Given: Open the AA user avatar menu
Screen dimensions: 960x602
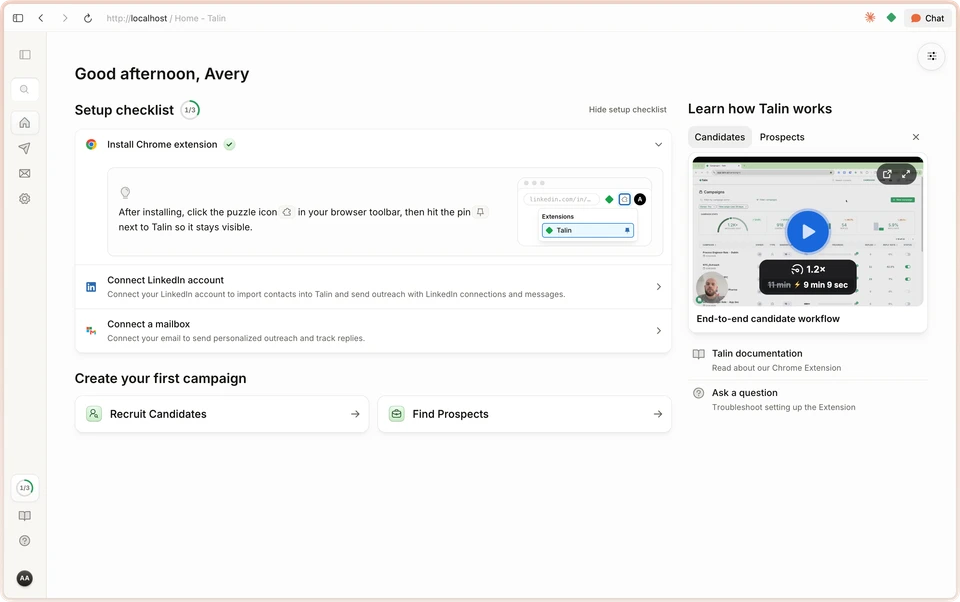Looking at the screenshot, I should click(24, 578).
